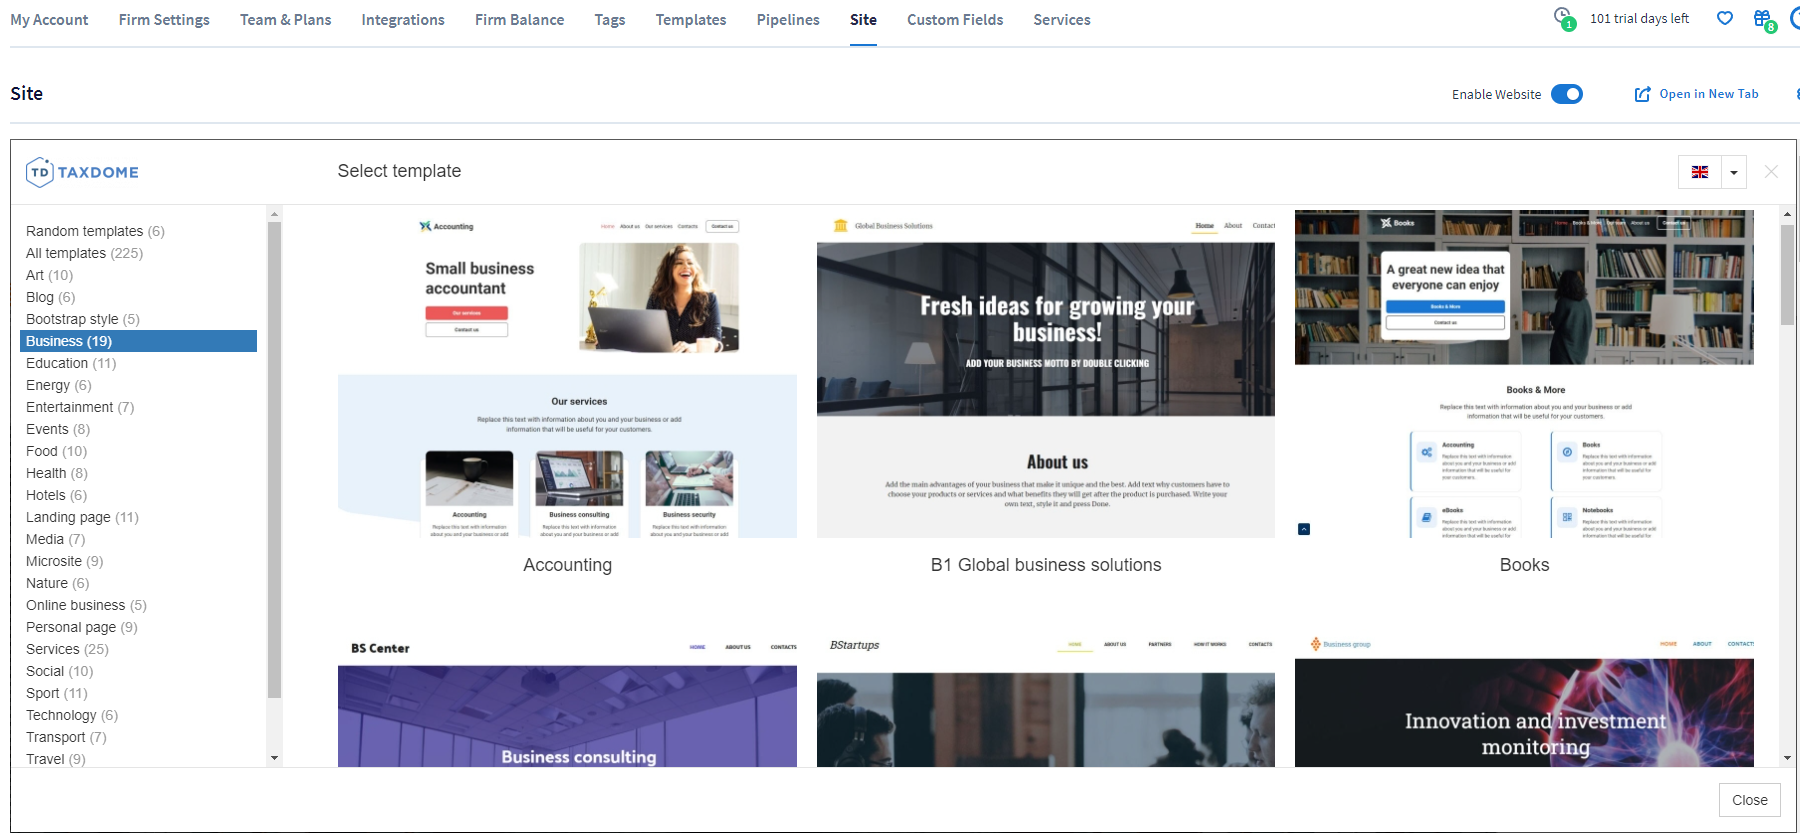Click the trial clock icon with badge
This screenshot has width=1800, height=837.
point(1563,17)
